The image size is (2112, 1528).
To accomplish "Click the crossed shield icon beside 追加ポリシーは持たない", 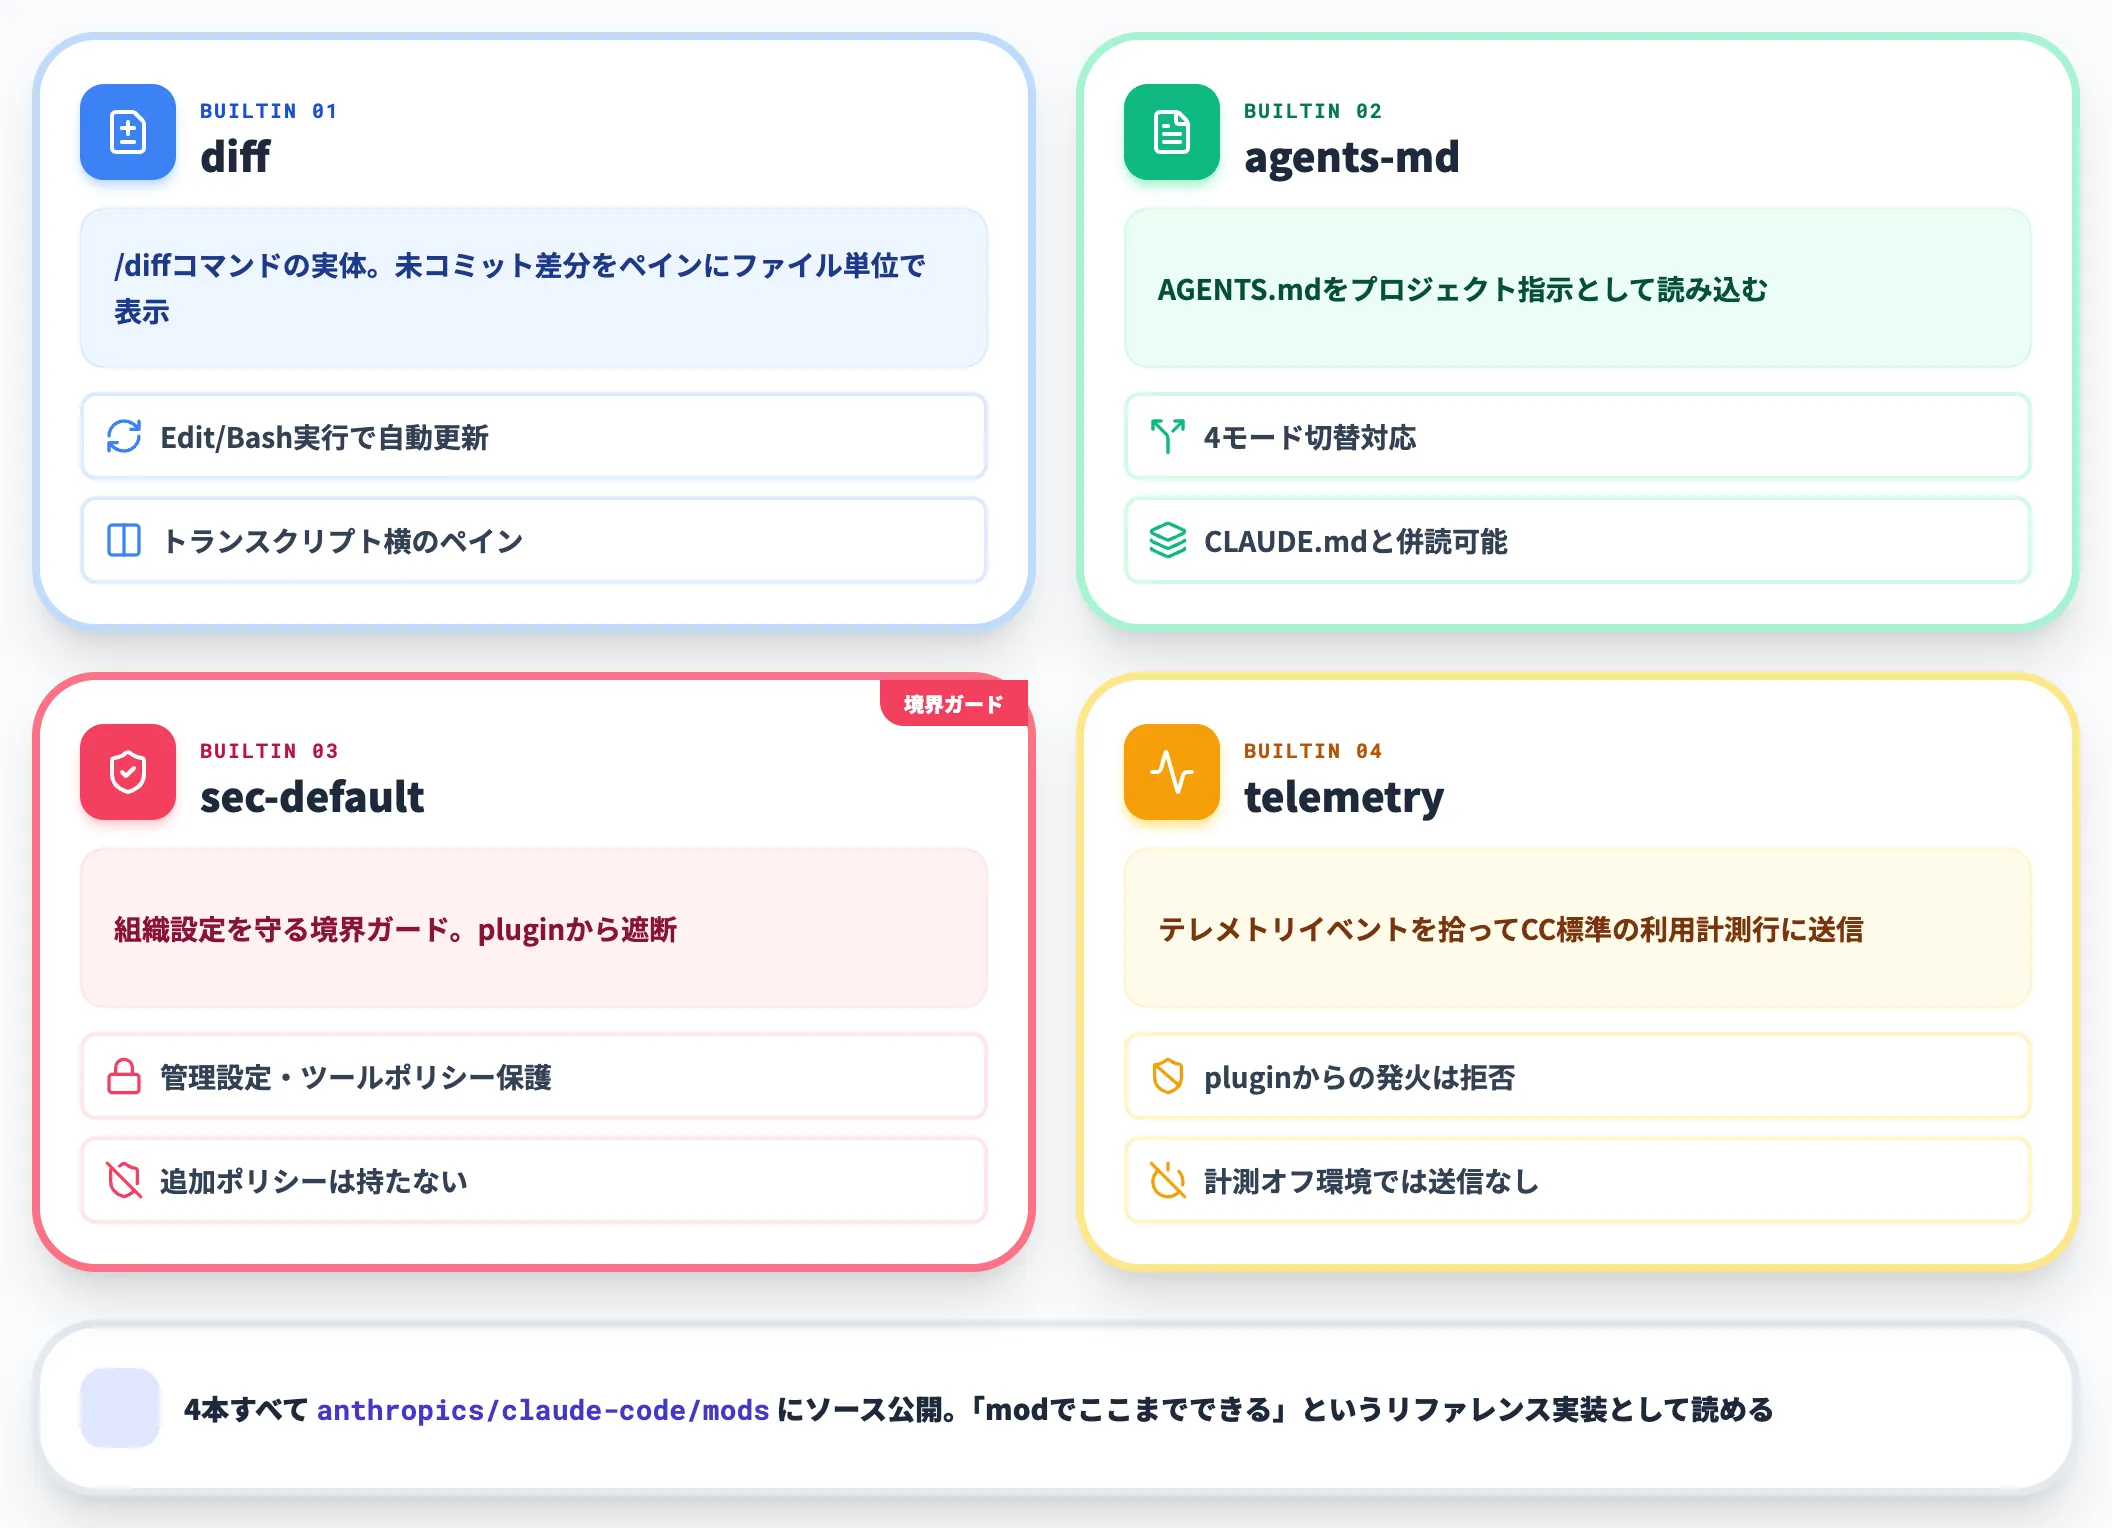I will 124,1180.
